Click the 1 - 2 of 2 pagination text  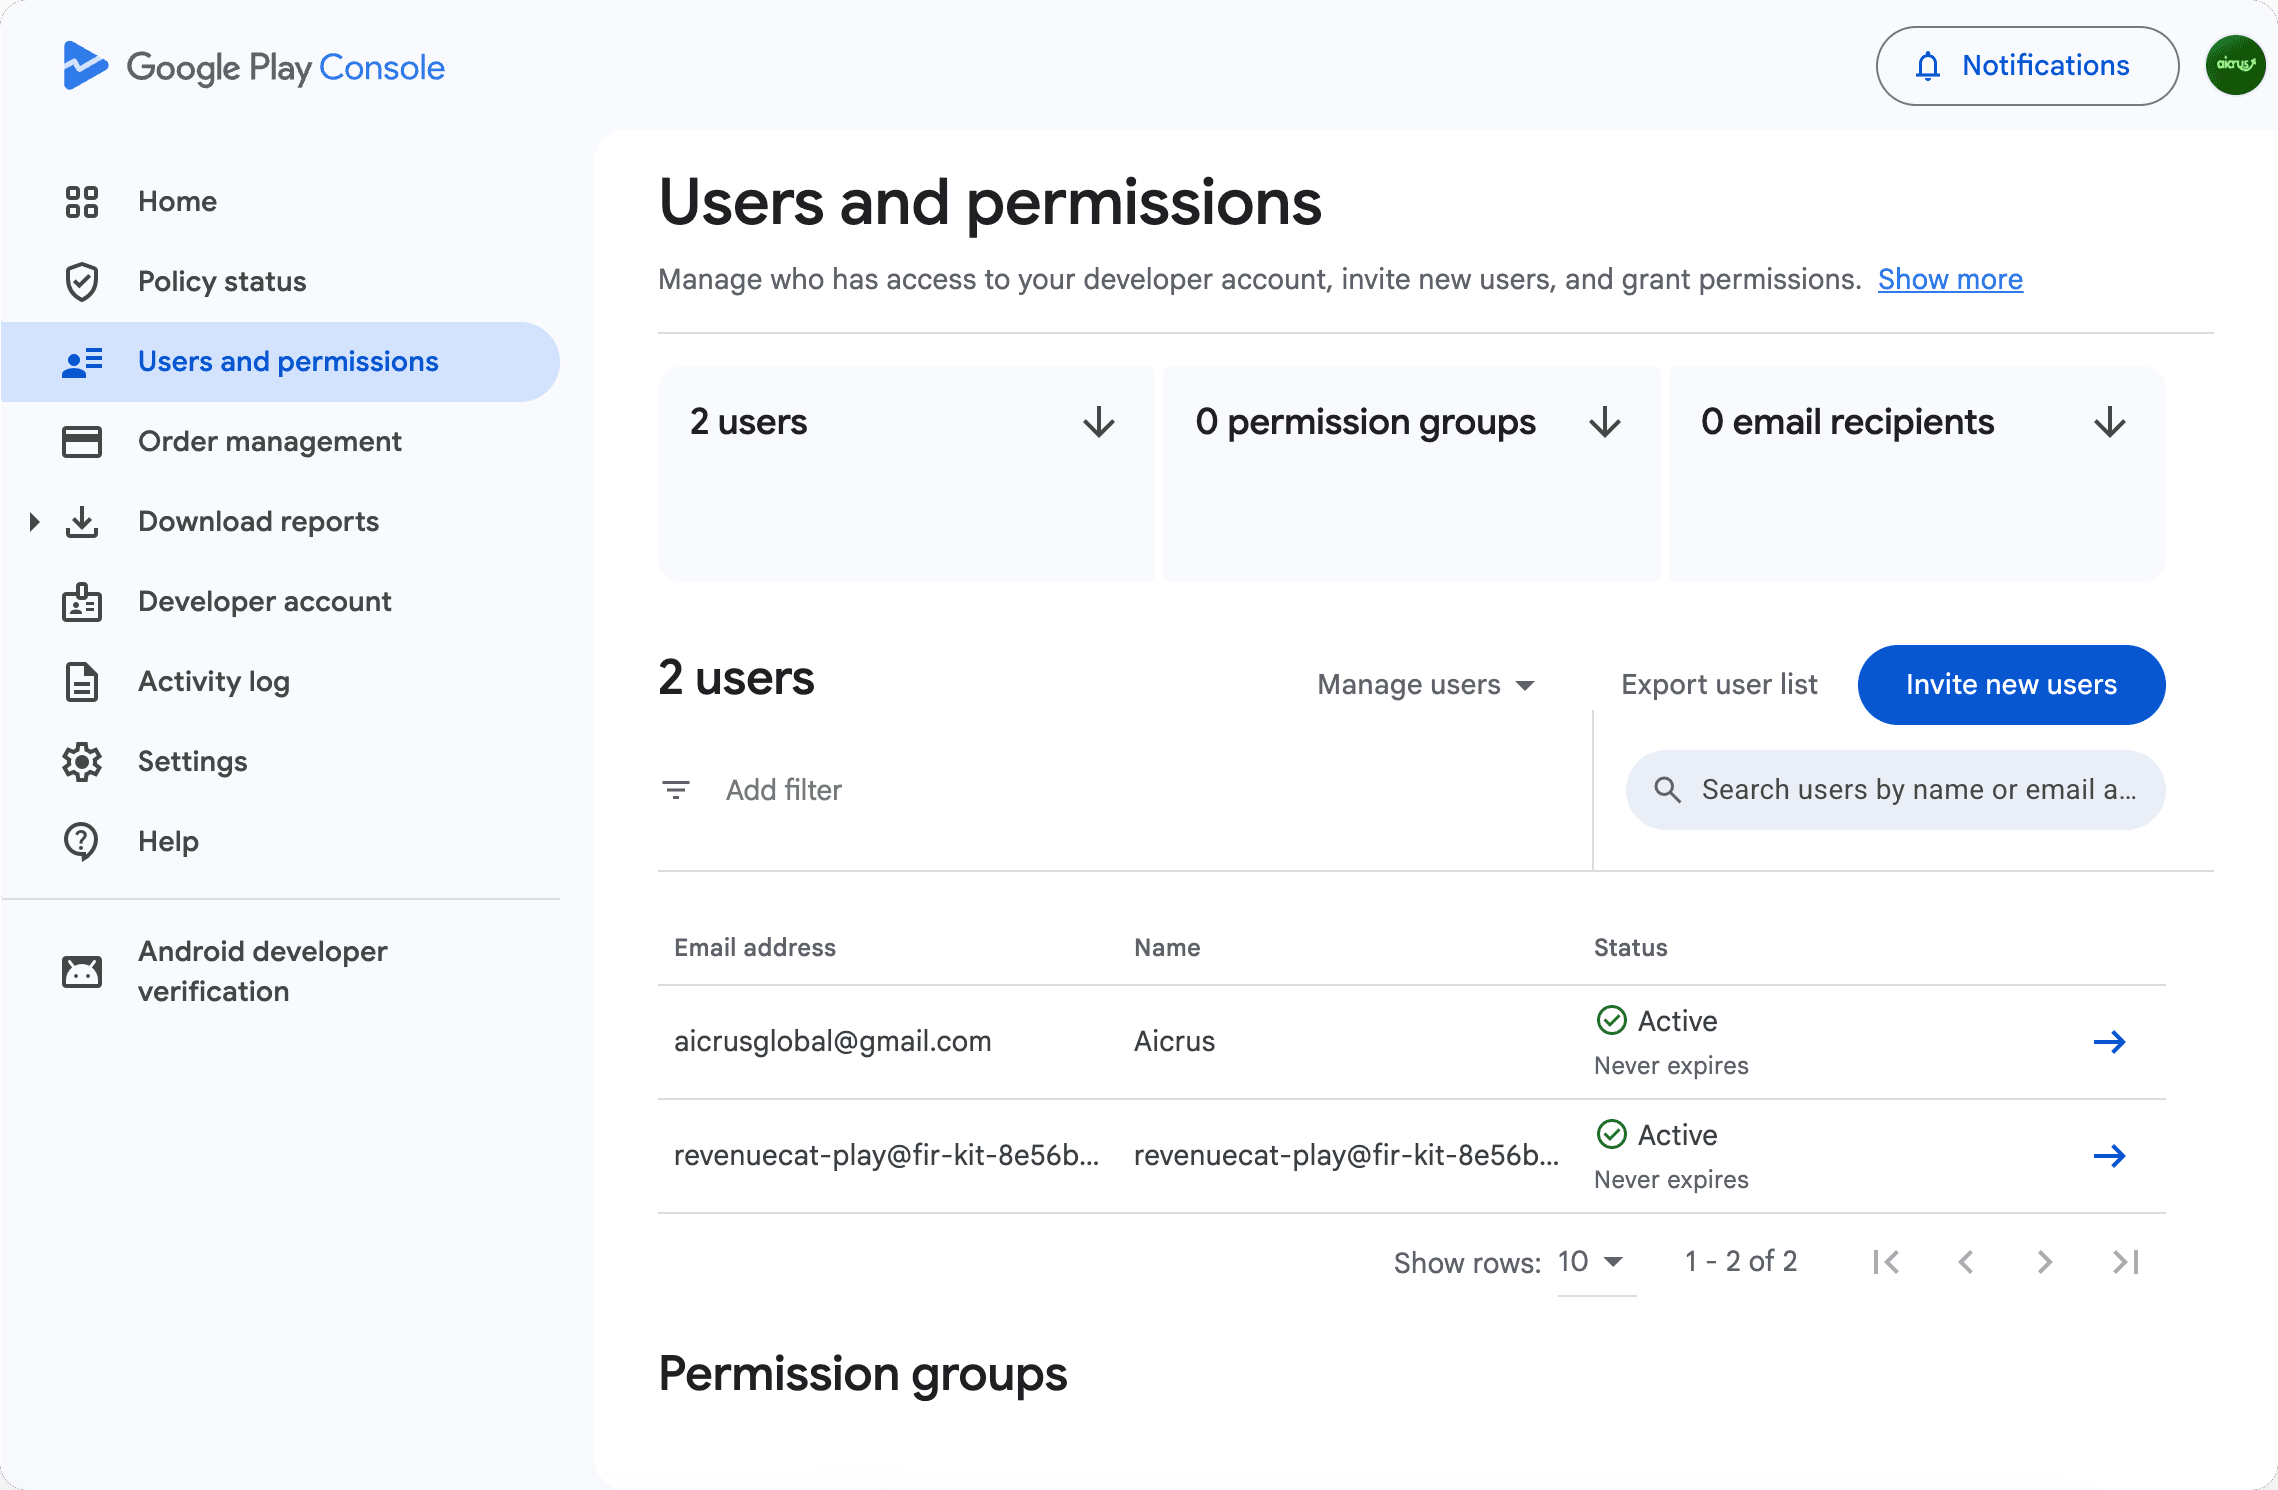[1741, 1261]
